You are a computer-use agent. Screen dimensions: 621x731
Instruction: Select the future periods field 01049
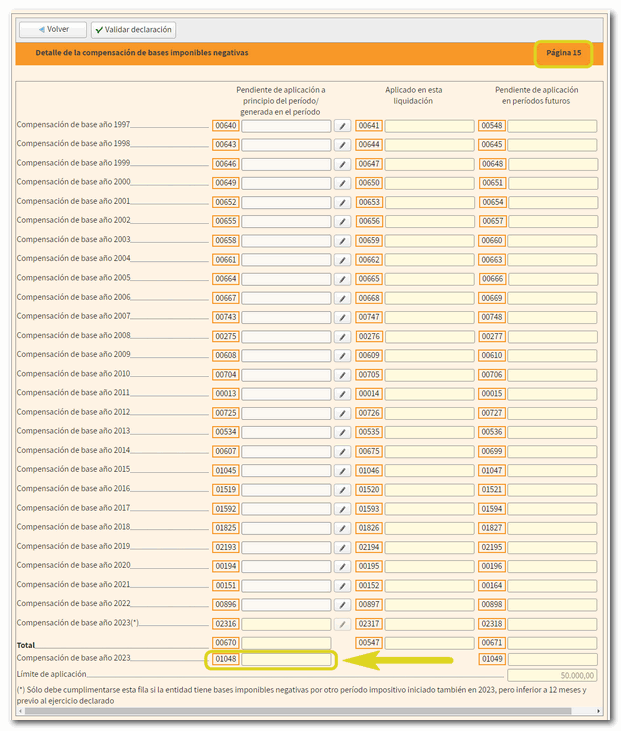click(x=552, y=660)
